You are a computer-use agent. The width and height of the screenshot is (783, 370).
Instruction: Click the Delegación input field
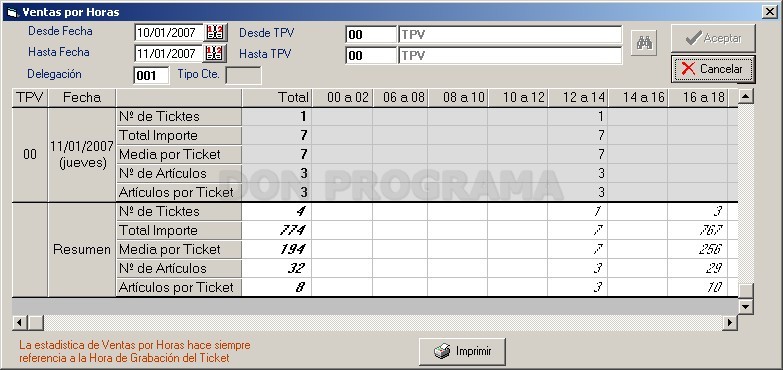coord(152,75)
